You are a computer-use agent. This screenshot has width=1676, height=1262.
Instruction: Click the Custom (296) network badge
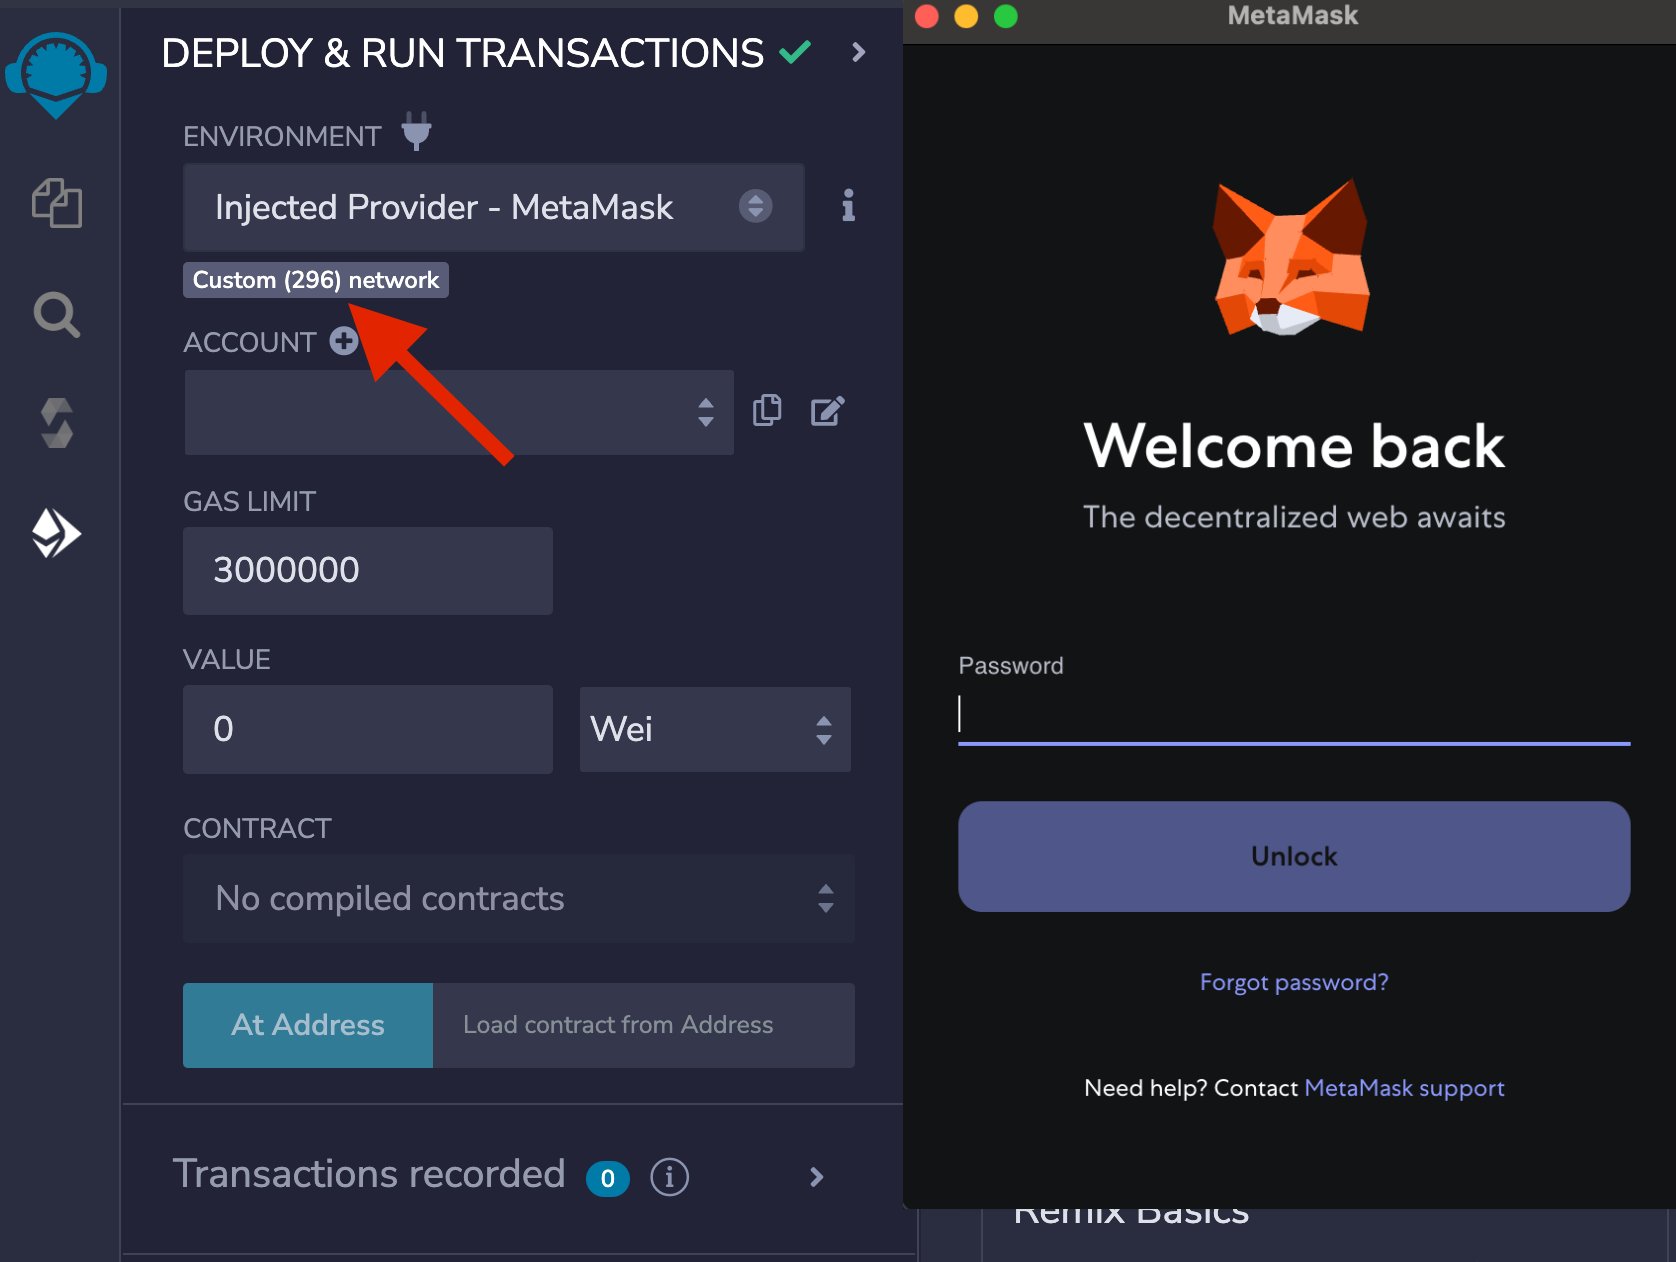click(x=316, y=280)
